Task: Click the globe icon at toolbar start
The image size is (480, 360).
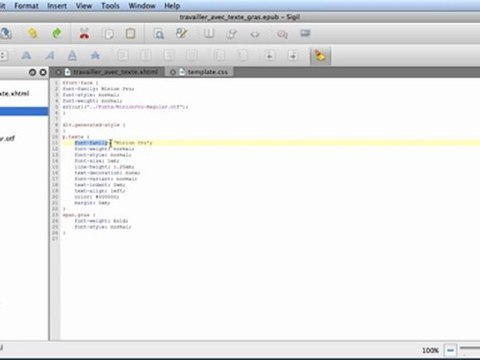Action: coord(6,33)
